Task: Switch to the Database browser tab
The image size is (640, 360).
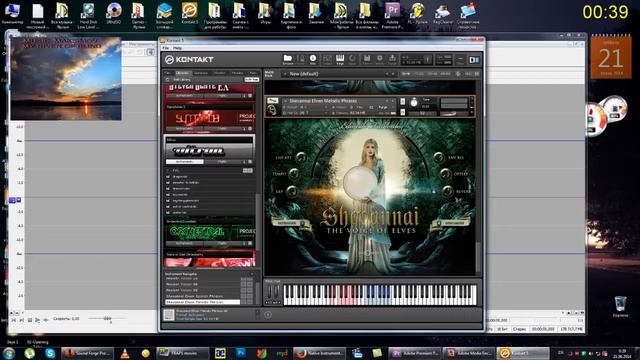Action: (201, 73)
